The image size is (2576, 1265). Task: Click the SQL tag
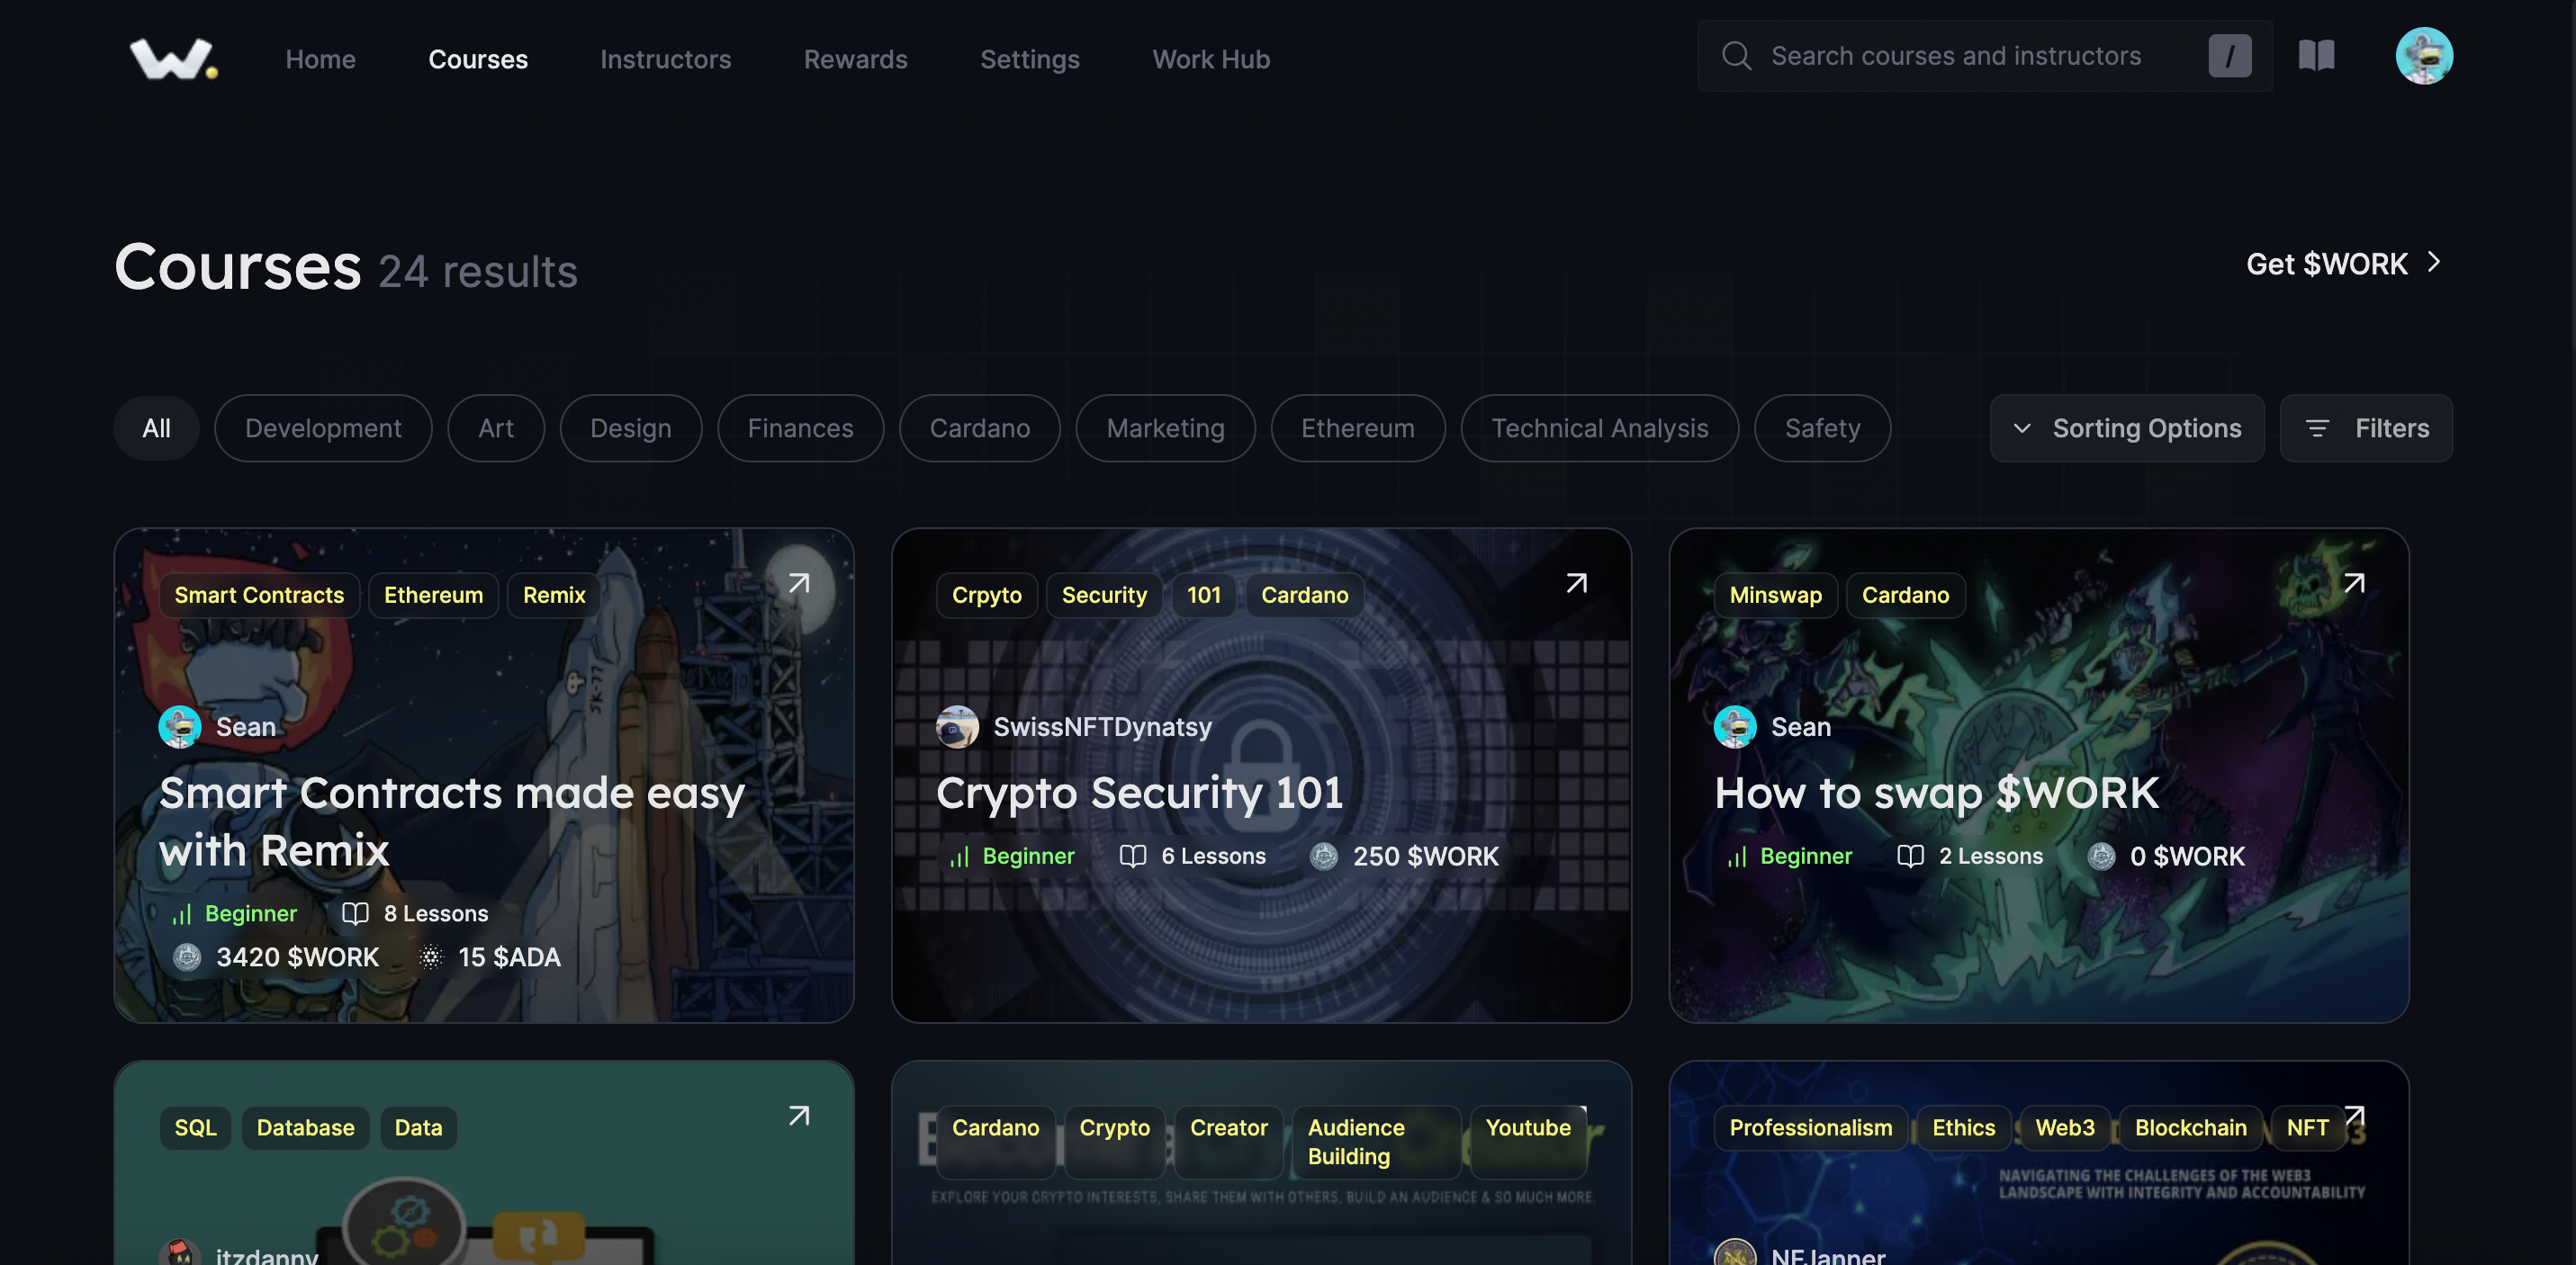click(x=195, y=1127)
